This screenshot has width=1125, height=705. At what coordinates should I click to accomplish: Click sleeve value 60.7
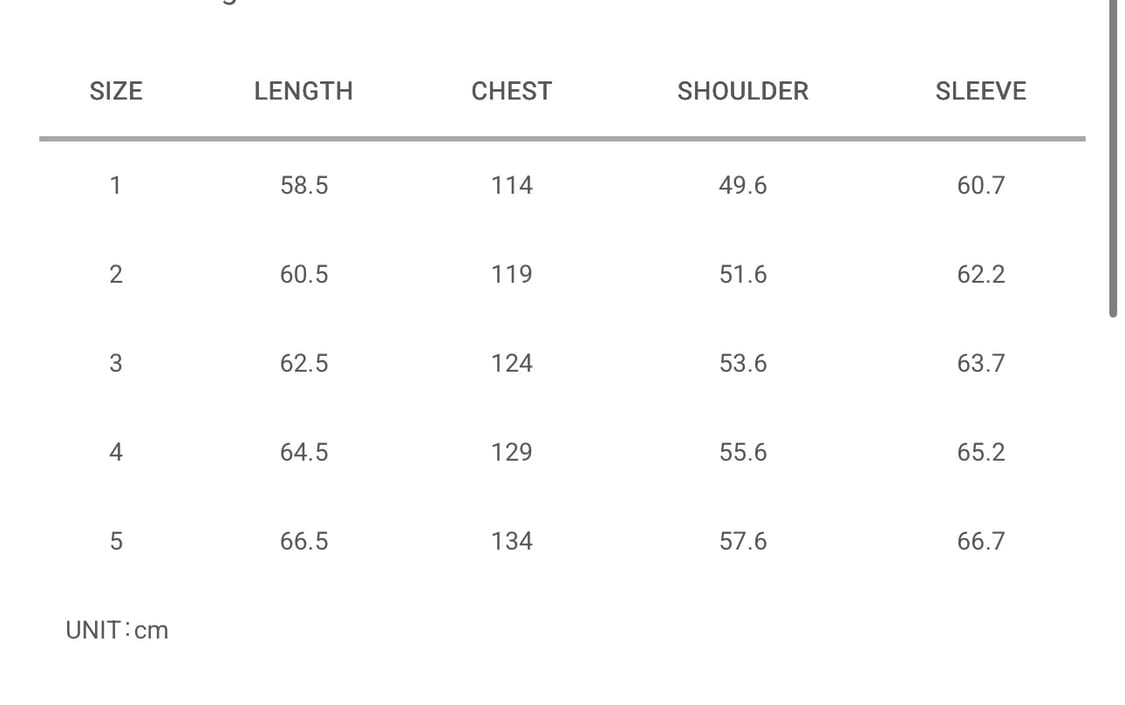pos(981,186)
